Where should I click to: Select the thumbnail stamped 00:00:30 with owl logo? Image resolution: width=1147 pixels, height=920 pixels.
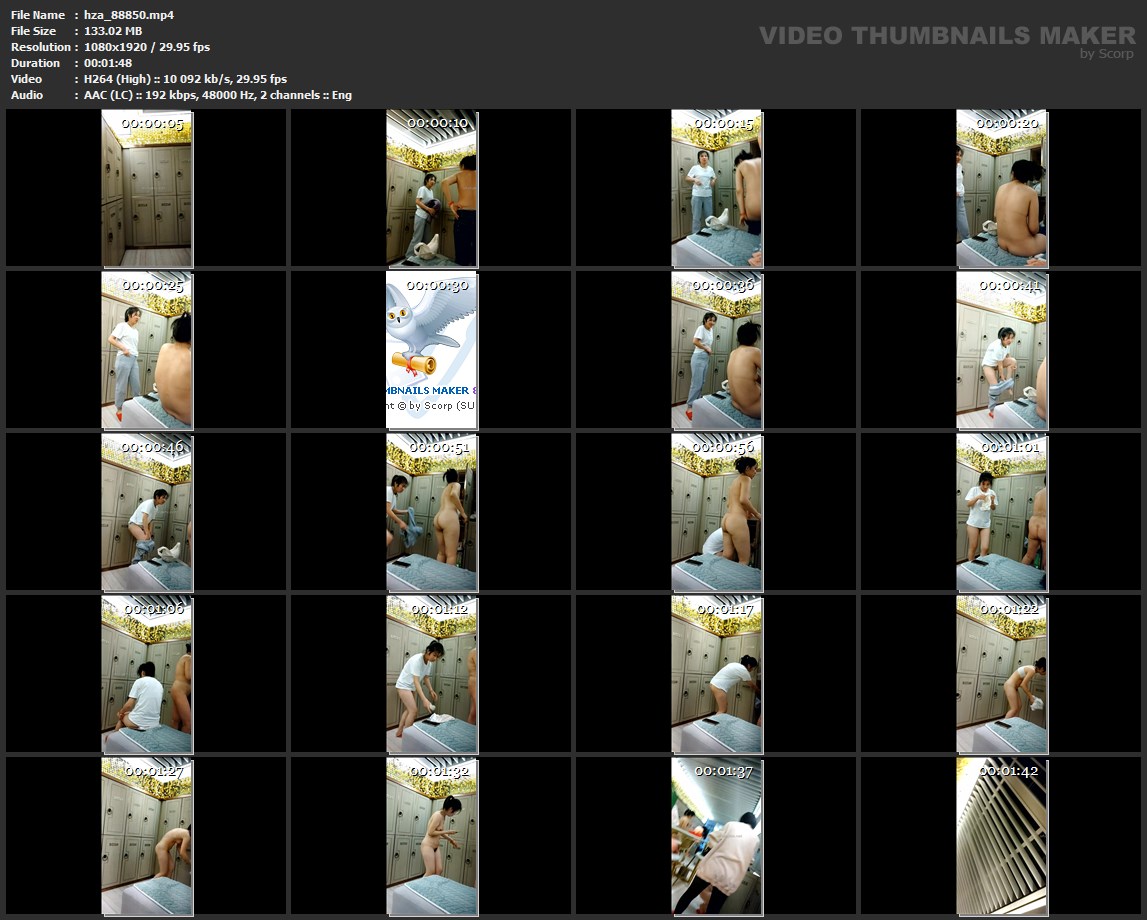(x=432, y=350)
